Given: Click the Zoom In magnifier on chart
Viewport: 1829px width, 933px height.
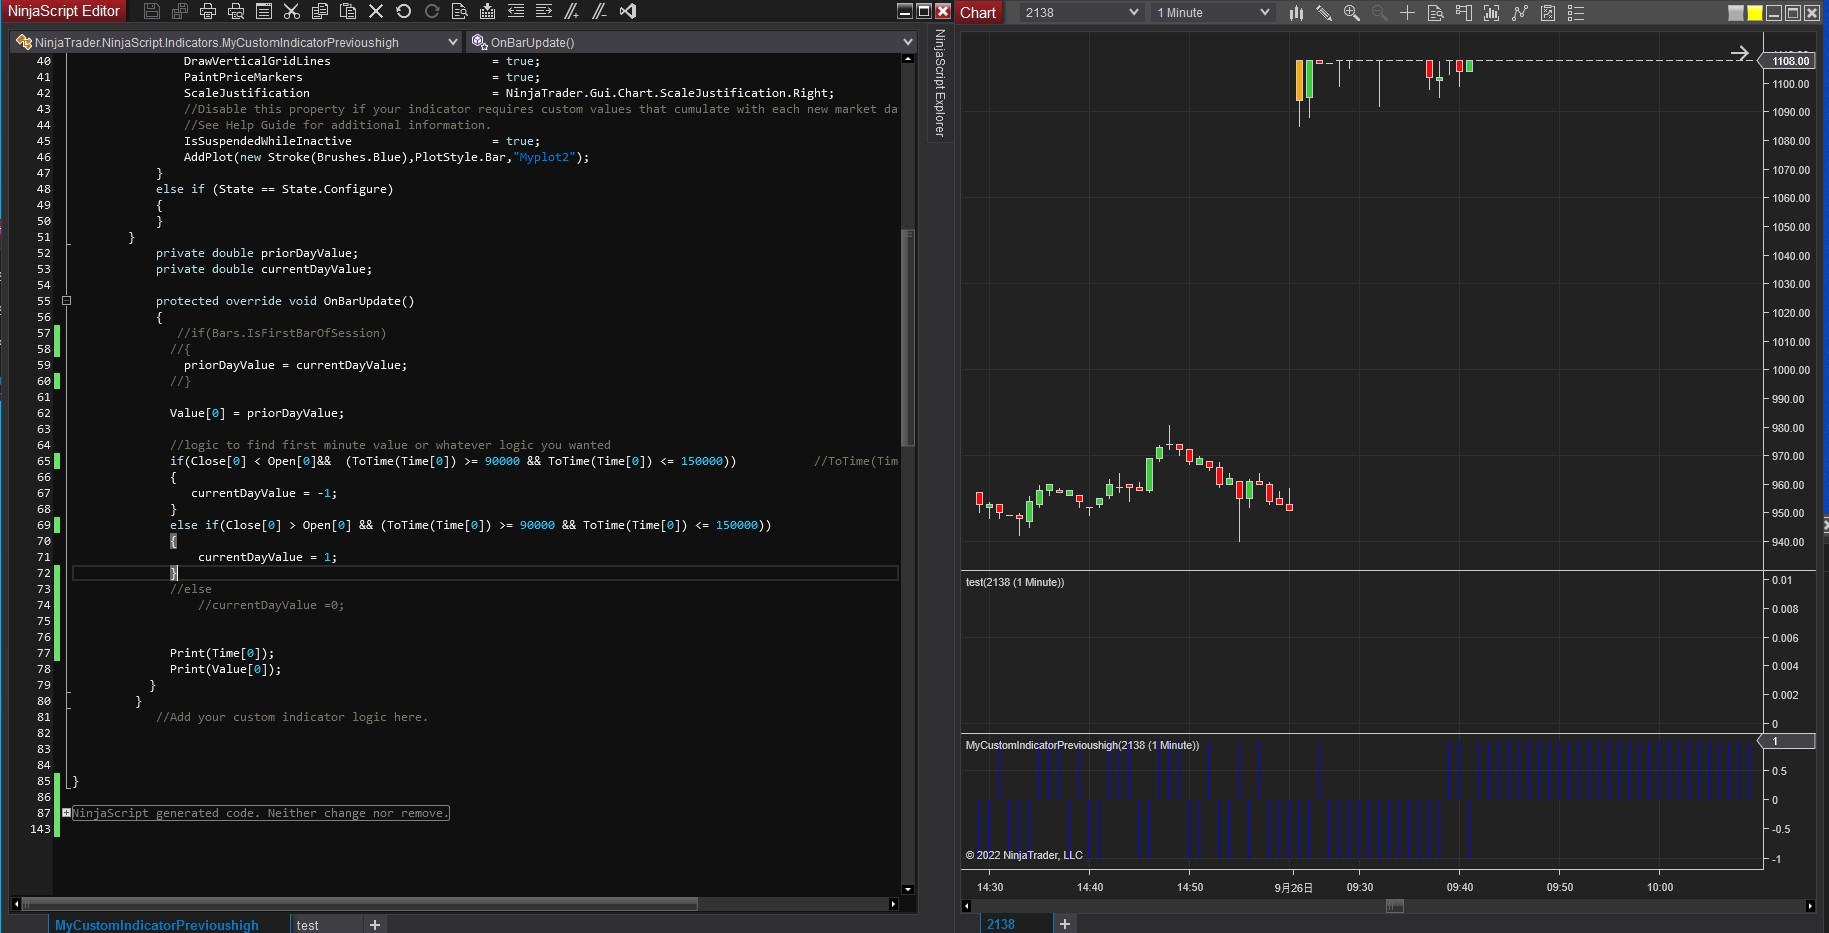Looking at the screenshot, I should [x=1352, y=13].
